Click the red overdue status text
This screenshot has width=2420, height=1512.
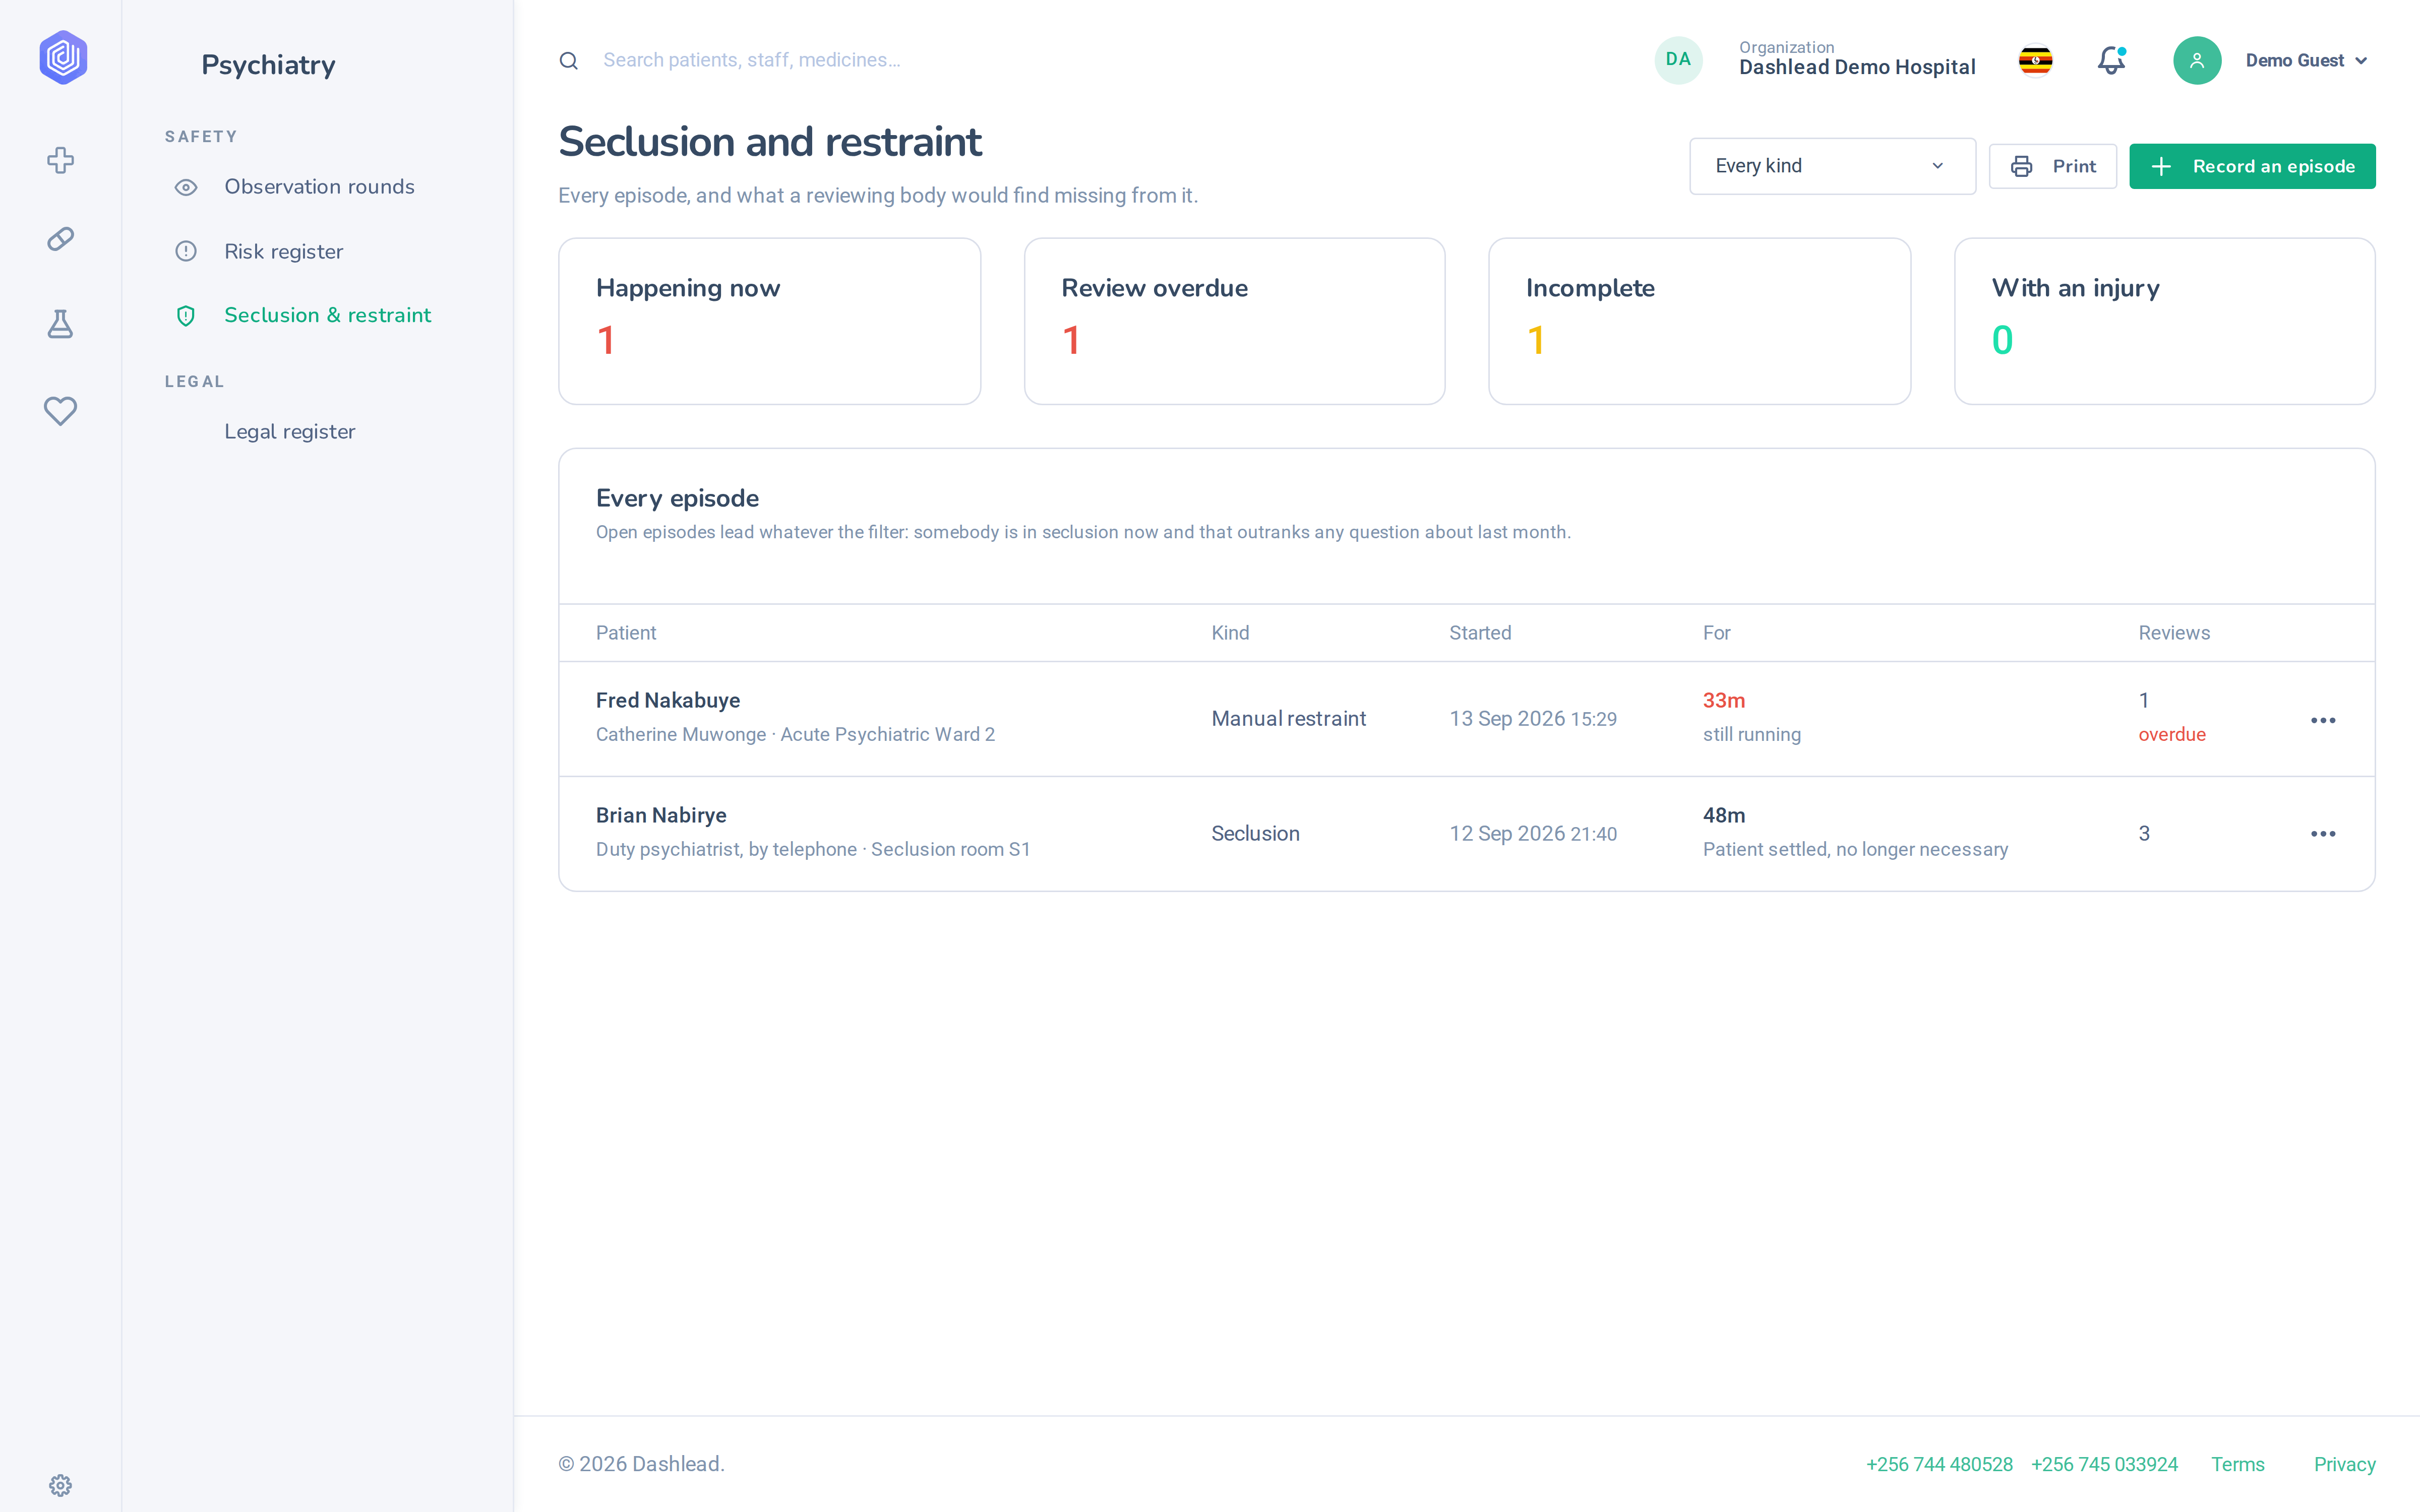tap(2171, 735)
